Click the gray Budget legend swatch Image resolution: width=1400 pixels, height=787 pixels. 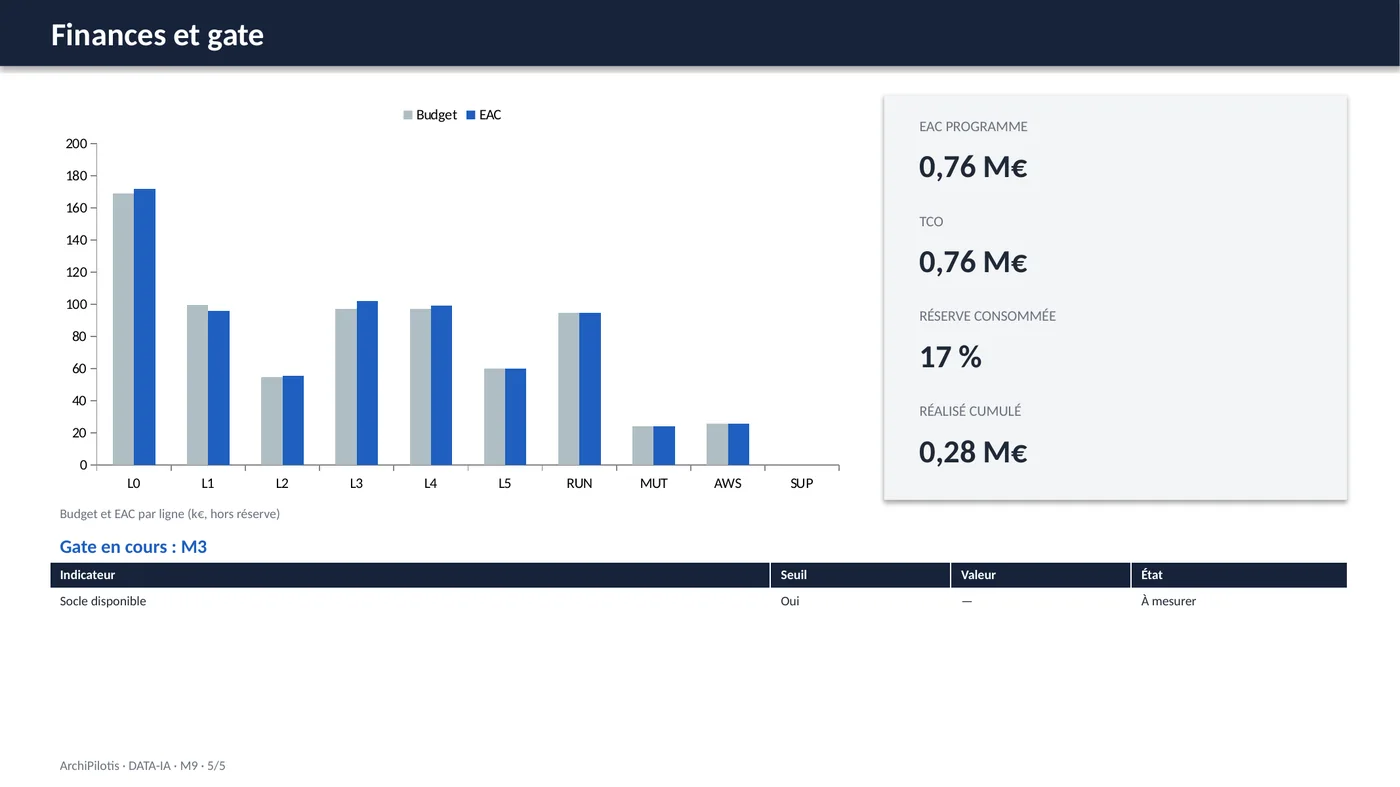[x=408, y=115]
